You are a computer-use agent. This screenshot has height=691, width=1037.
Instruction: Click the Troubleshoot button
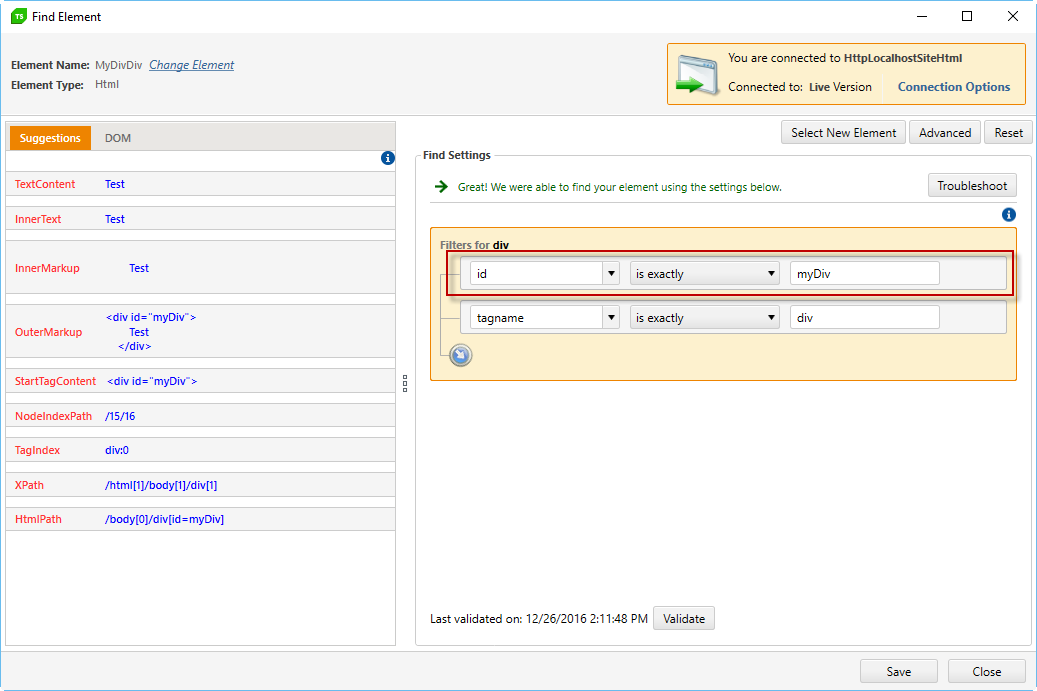[x=972, y=186]
